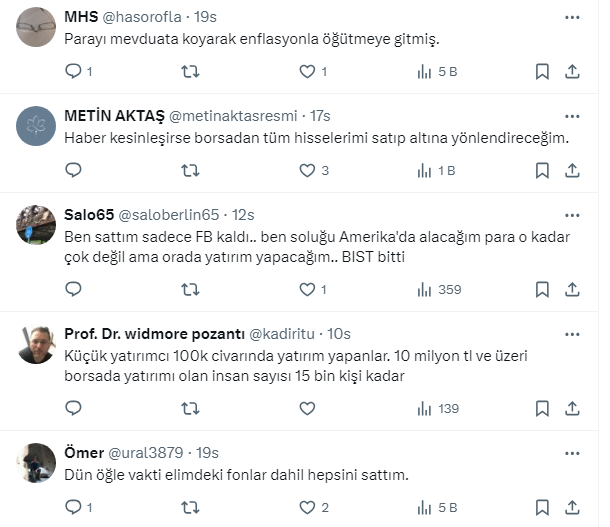Share Ömer's tweet
Image resolution: width=610 pixels, height=527 pixels.
pos(572,507)
